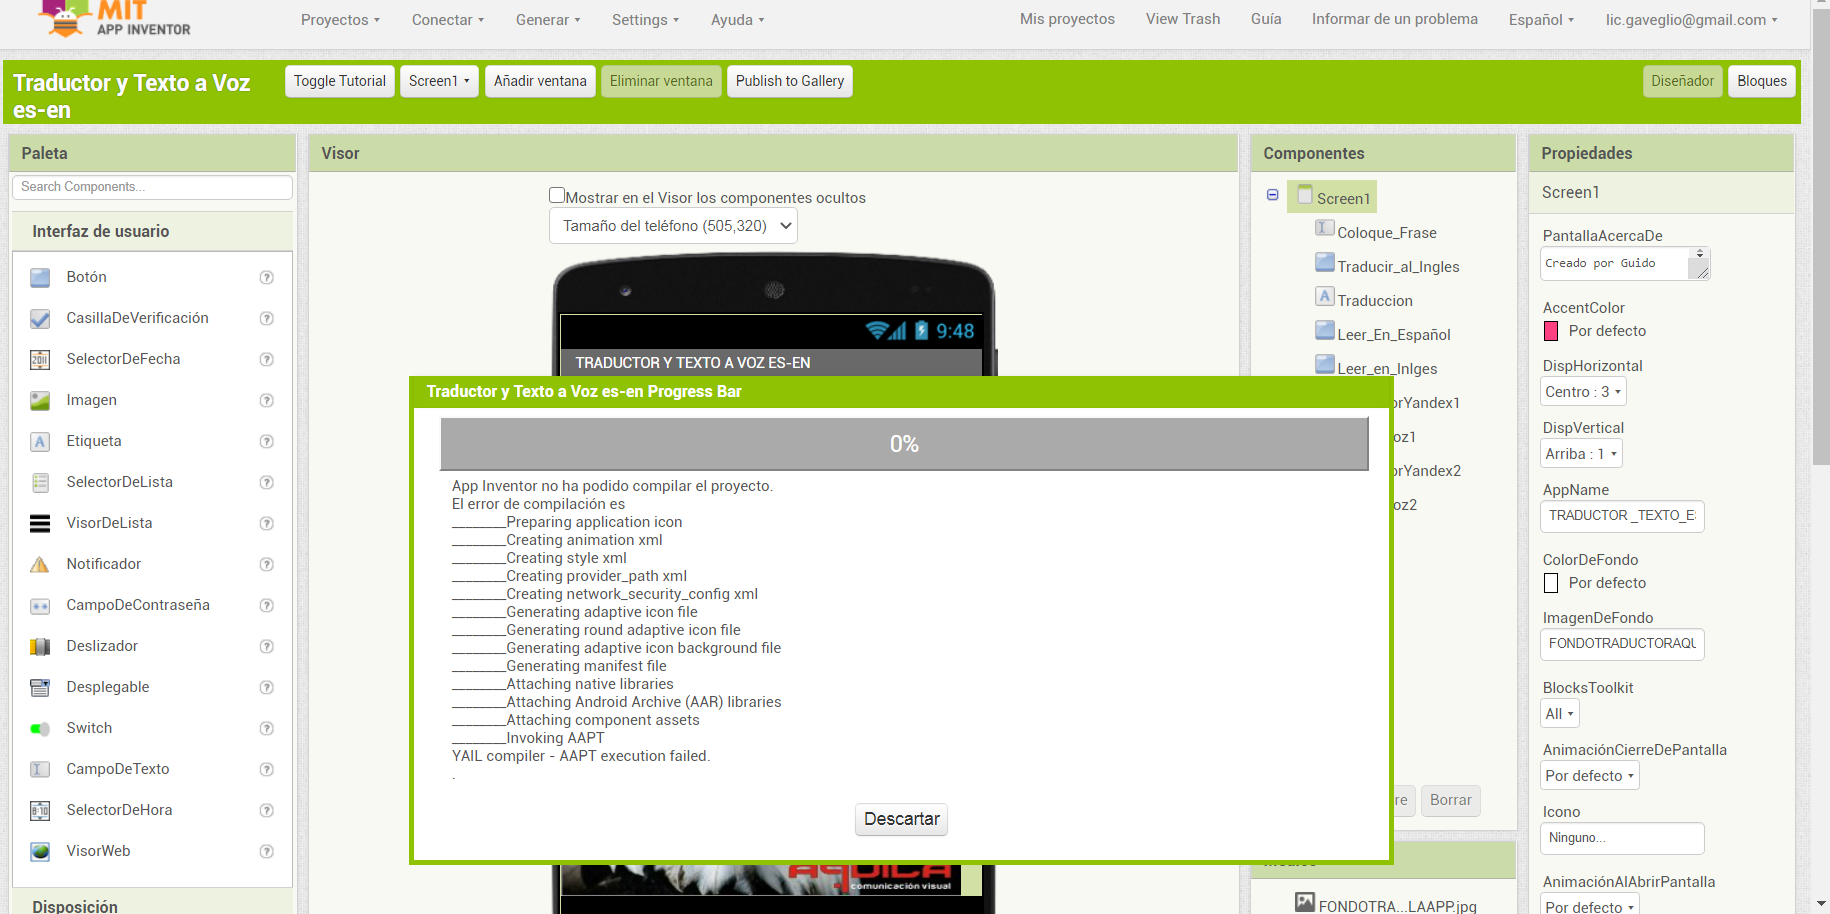
Task: Open help for VisorWeb component
Action: click(267, 852)
